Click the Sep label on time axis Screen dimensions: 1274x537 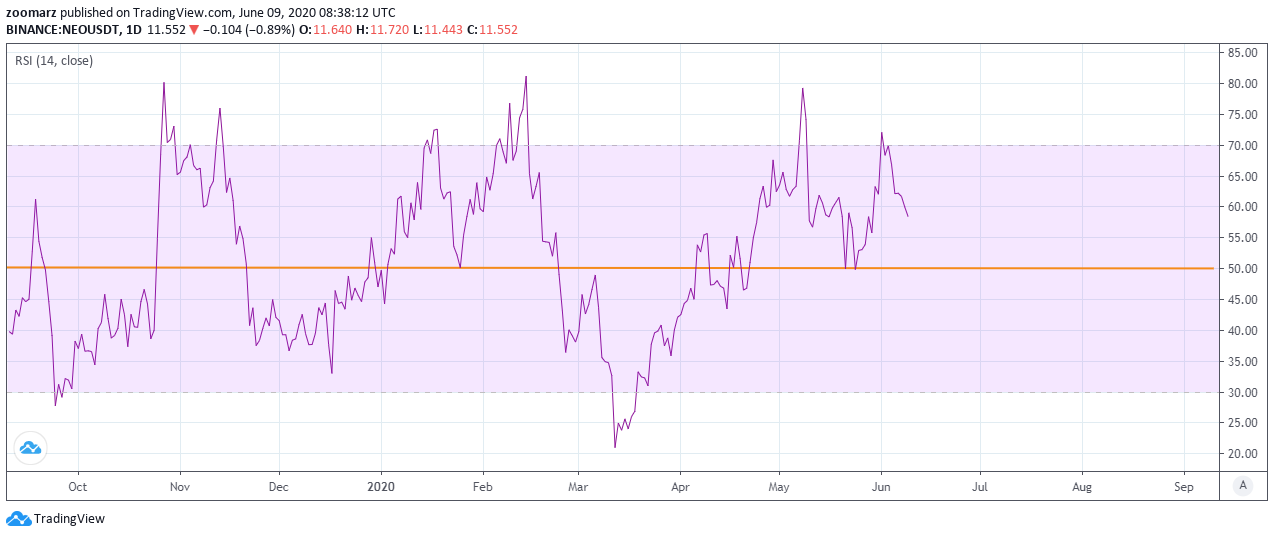[1184, 487]
